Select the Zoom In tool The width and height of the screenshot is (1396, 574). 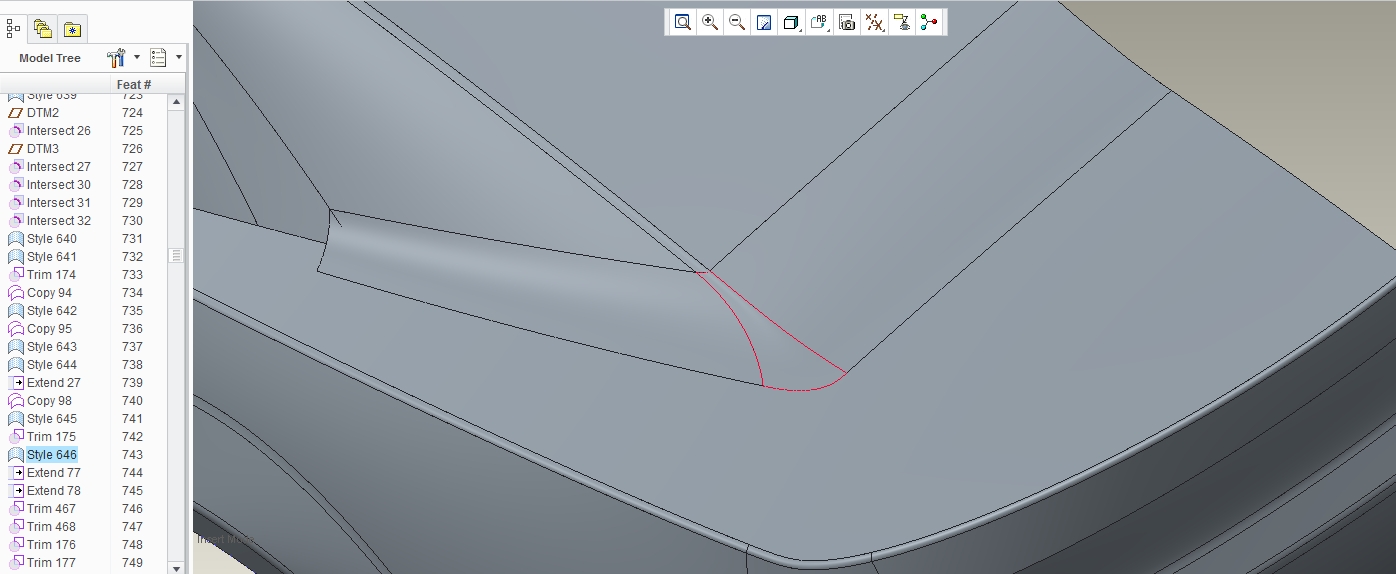click(710, 22)
